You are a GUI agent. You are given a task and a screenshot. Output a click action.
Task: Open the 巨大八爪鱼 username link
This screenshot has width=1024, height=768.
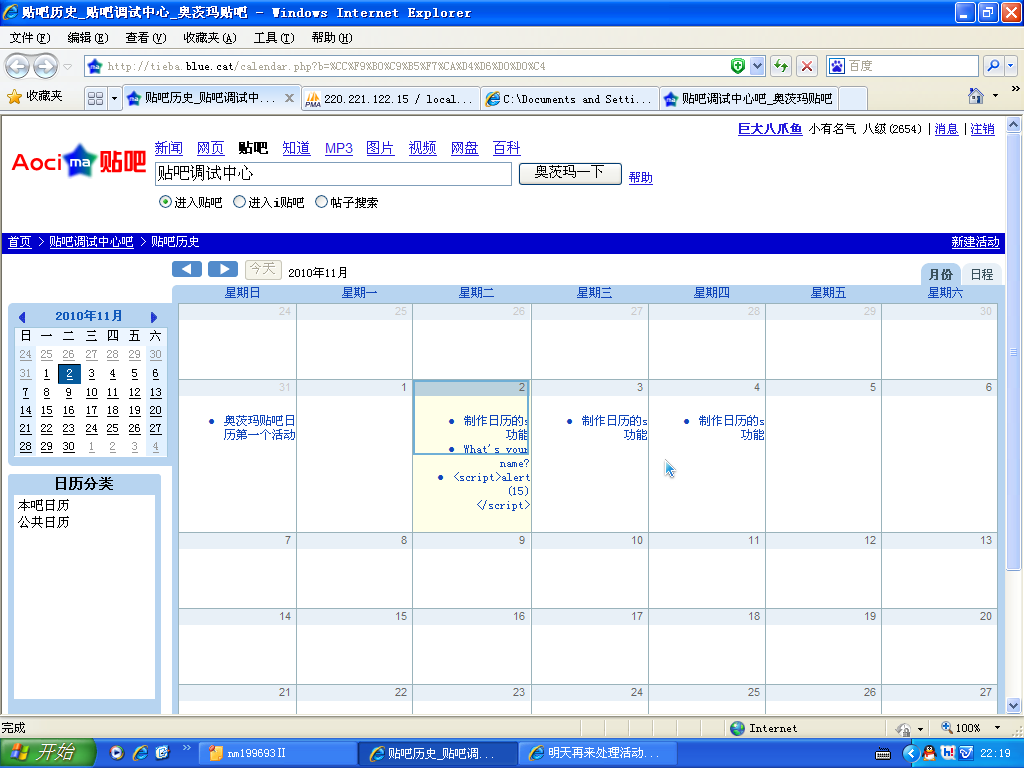pyautogui.click(x=769, y=129)
